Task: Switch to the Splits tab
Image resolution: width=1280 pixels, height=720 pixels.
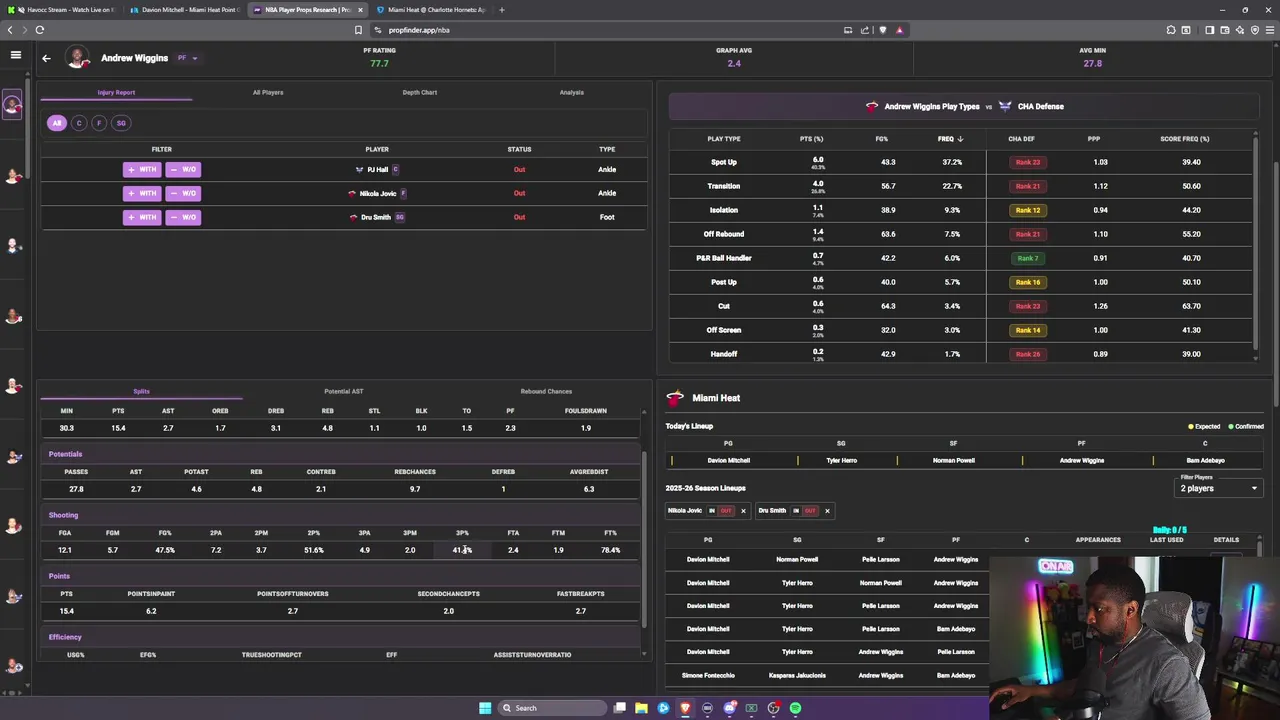Action: 141,391
